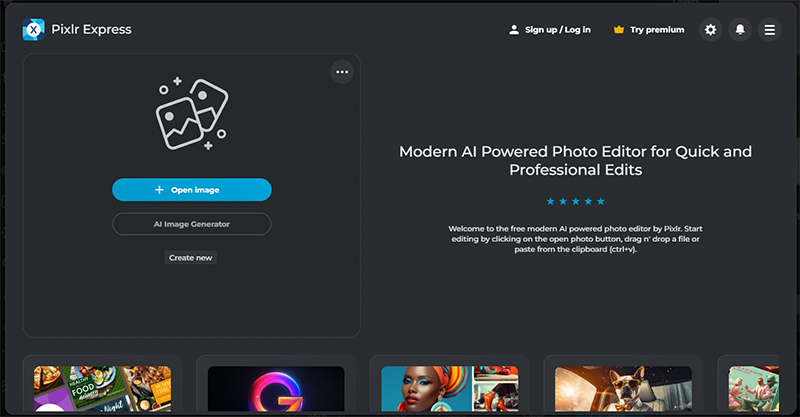Click the premium crown icon
The image size is (800, 417).
click(619, 30)
